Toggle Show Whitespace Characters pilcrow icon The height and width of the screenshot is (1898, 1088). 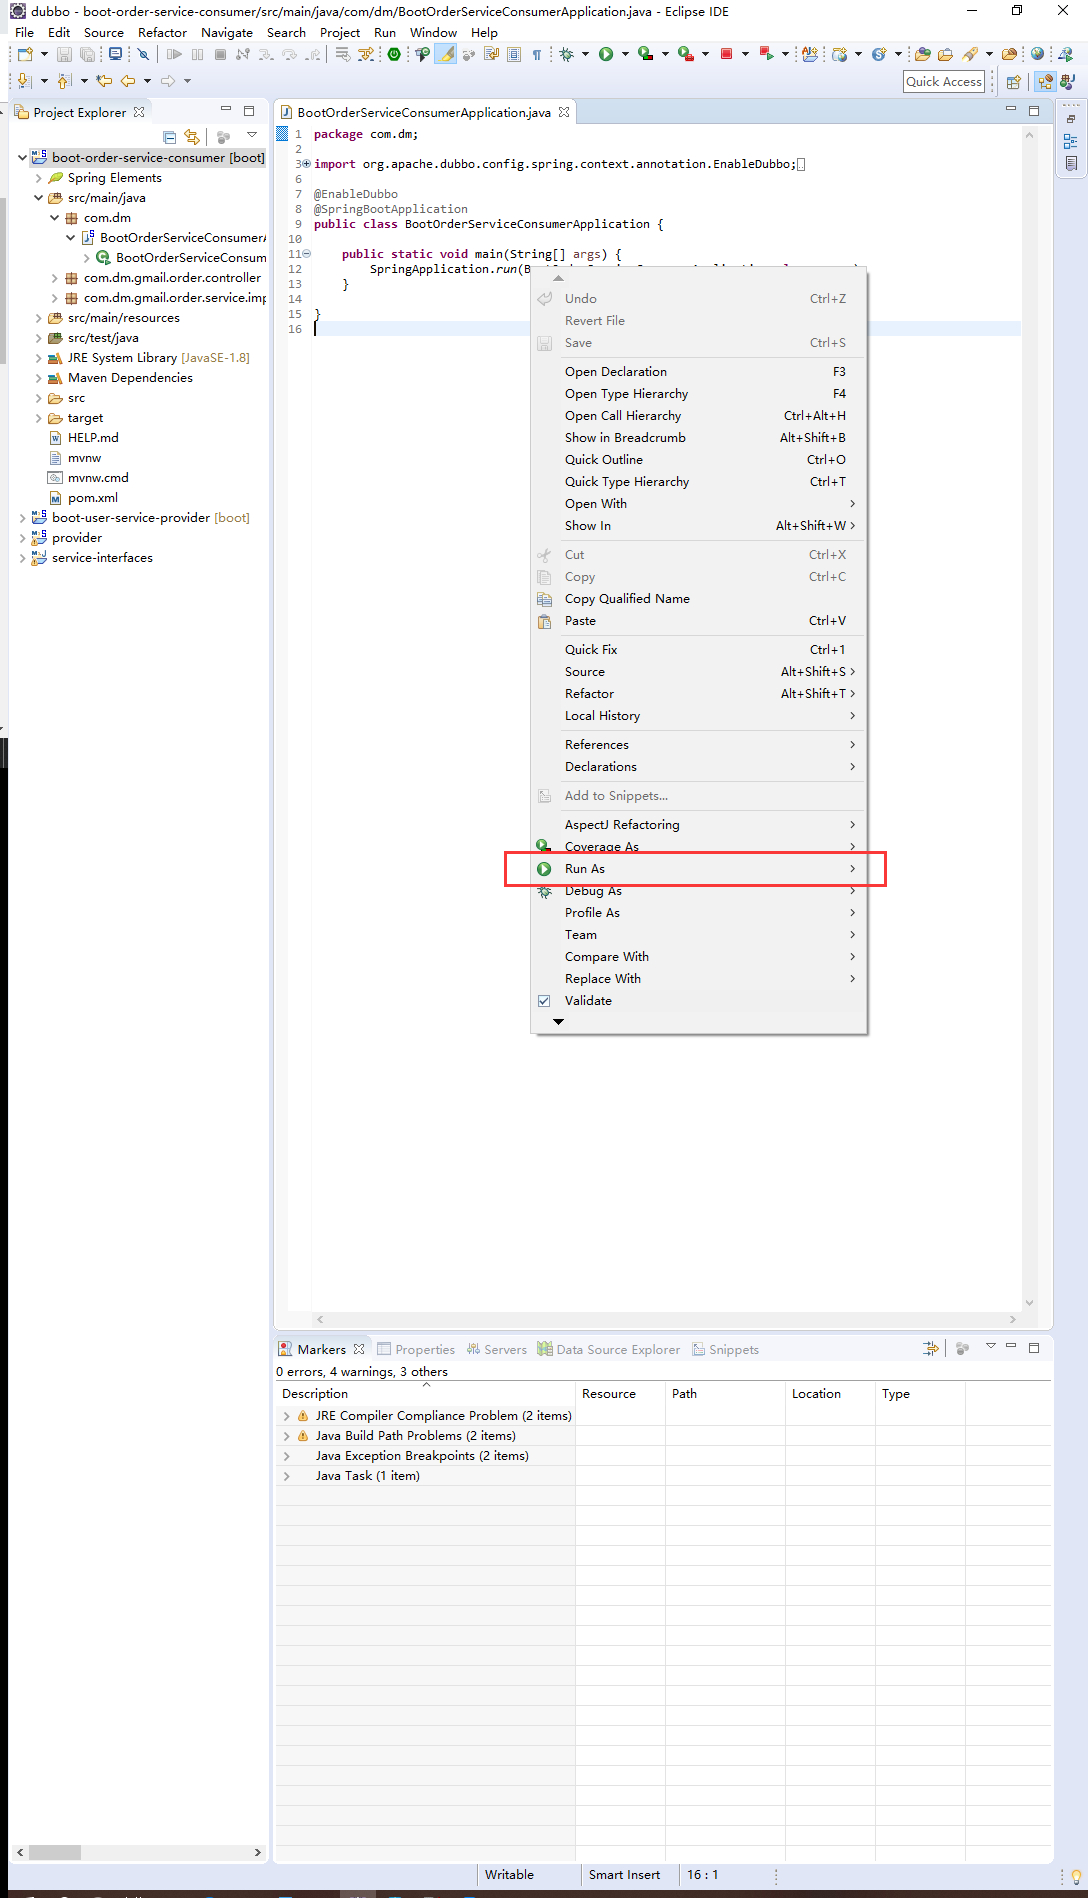pyautogui.click(x=537, y=54)
